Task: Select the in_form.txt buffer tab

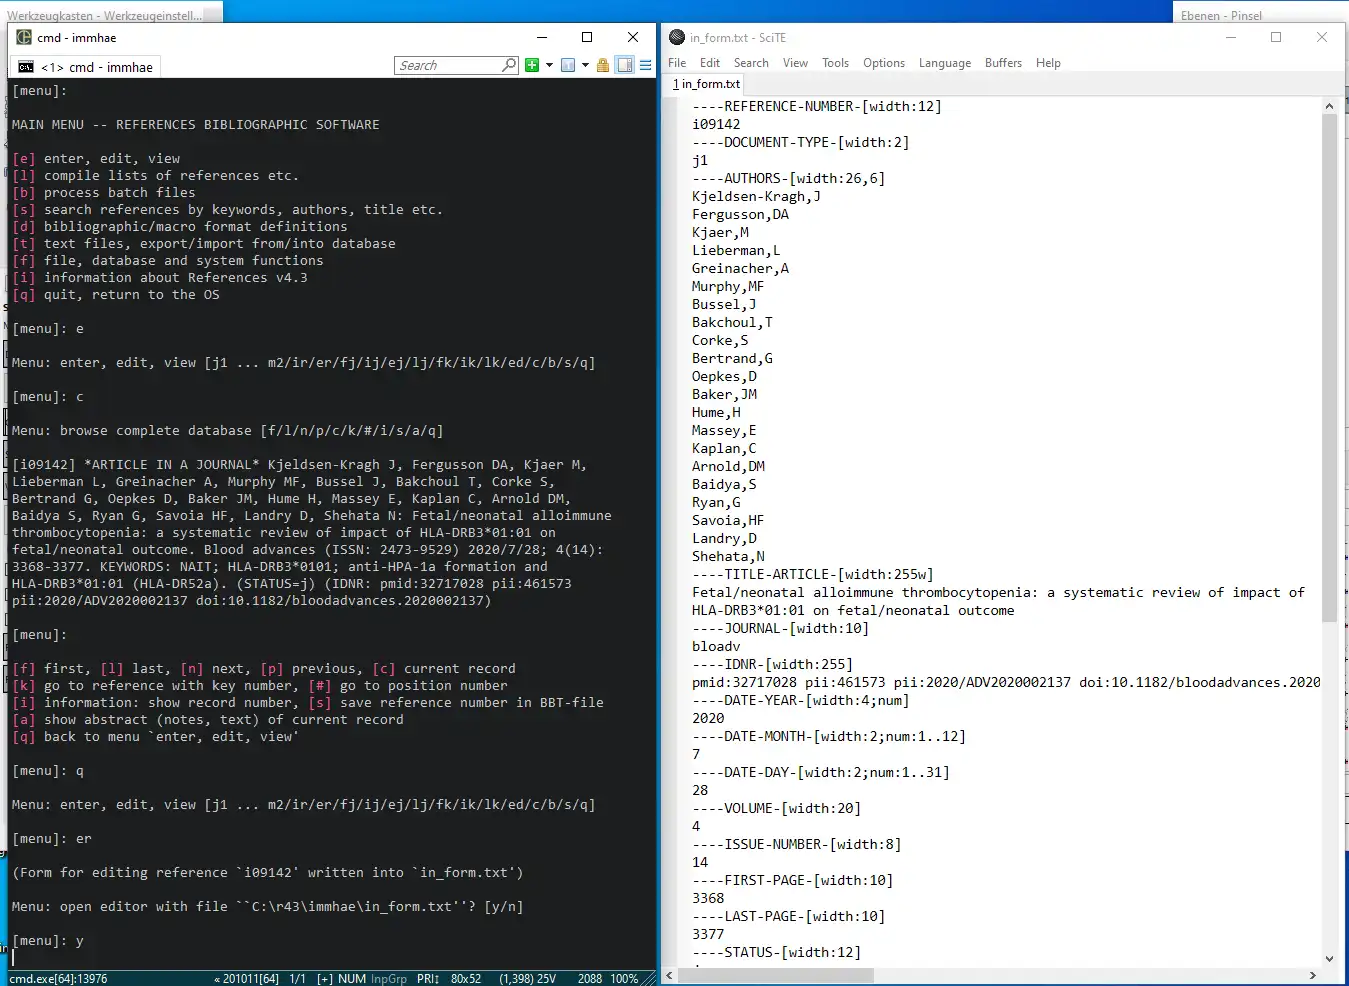Action: coord(706,84)
